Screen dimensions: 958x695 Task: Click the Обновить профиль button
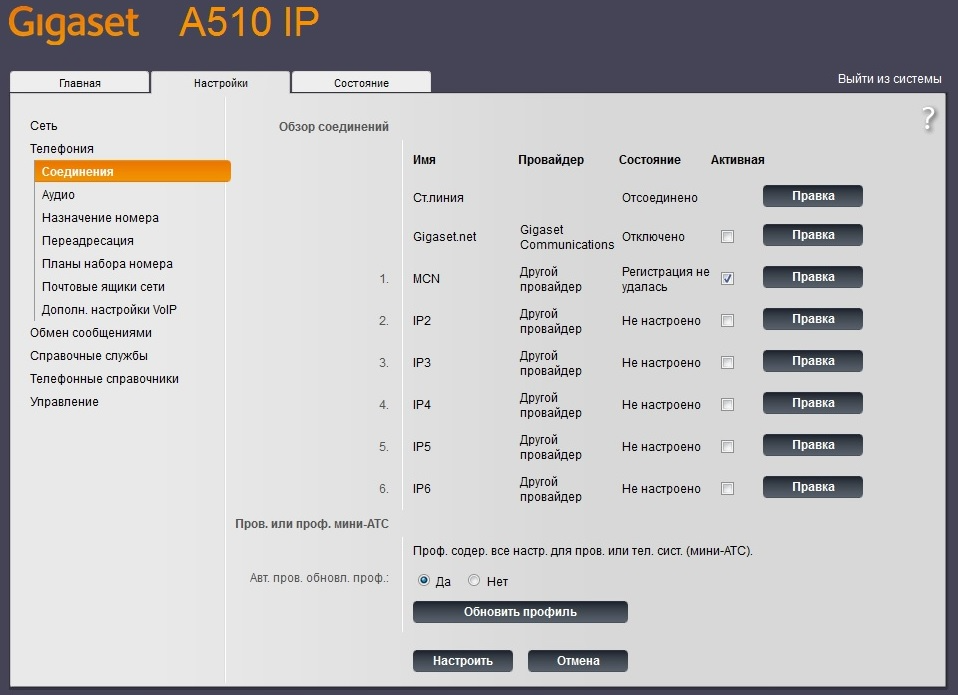click(x=520, y=612)
